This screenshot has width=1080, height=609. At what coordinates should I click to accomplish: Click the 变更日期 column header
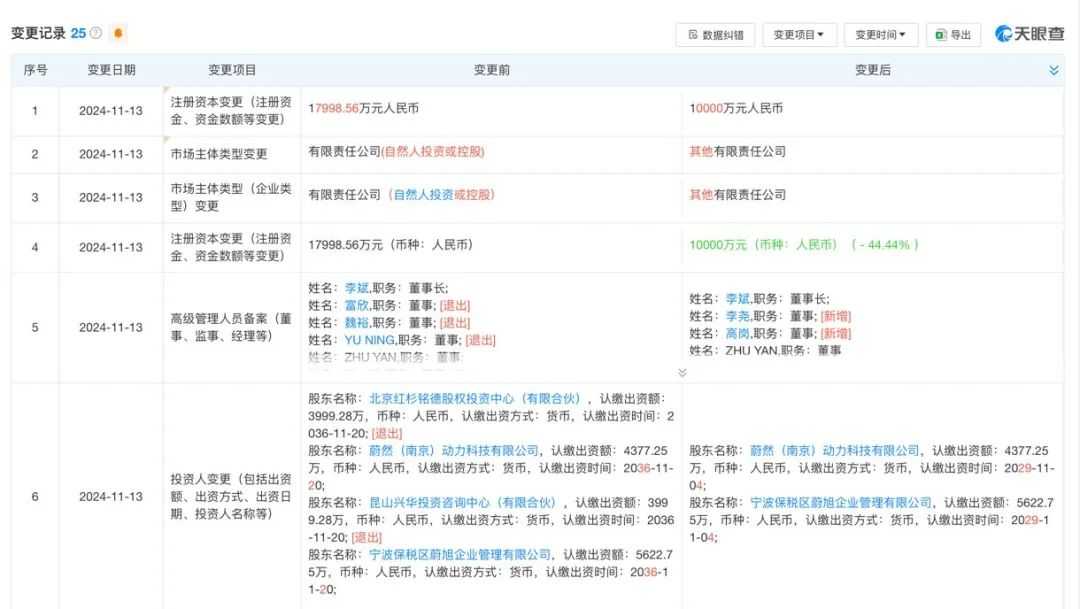(111, 70)
